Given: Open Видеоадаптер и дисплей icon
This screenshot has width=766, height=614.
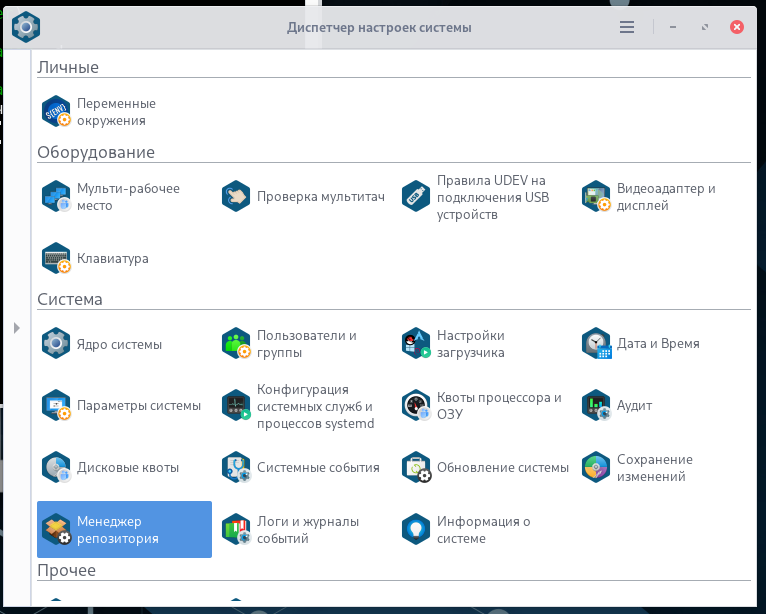Looking at the screenshot, I should (596, 196).
